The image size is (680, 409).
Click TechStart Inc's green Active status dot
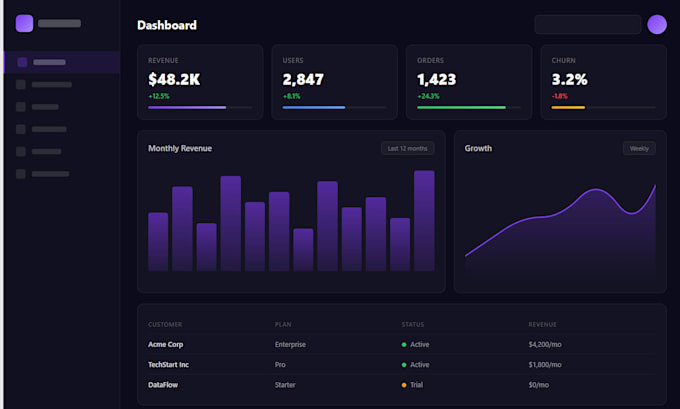404,365
